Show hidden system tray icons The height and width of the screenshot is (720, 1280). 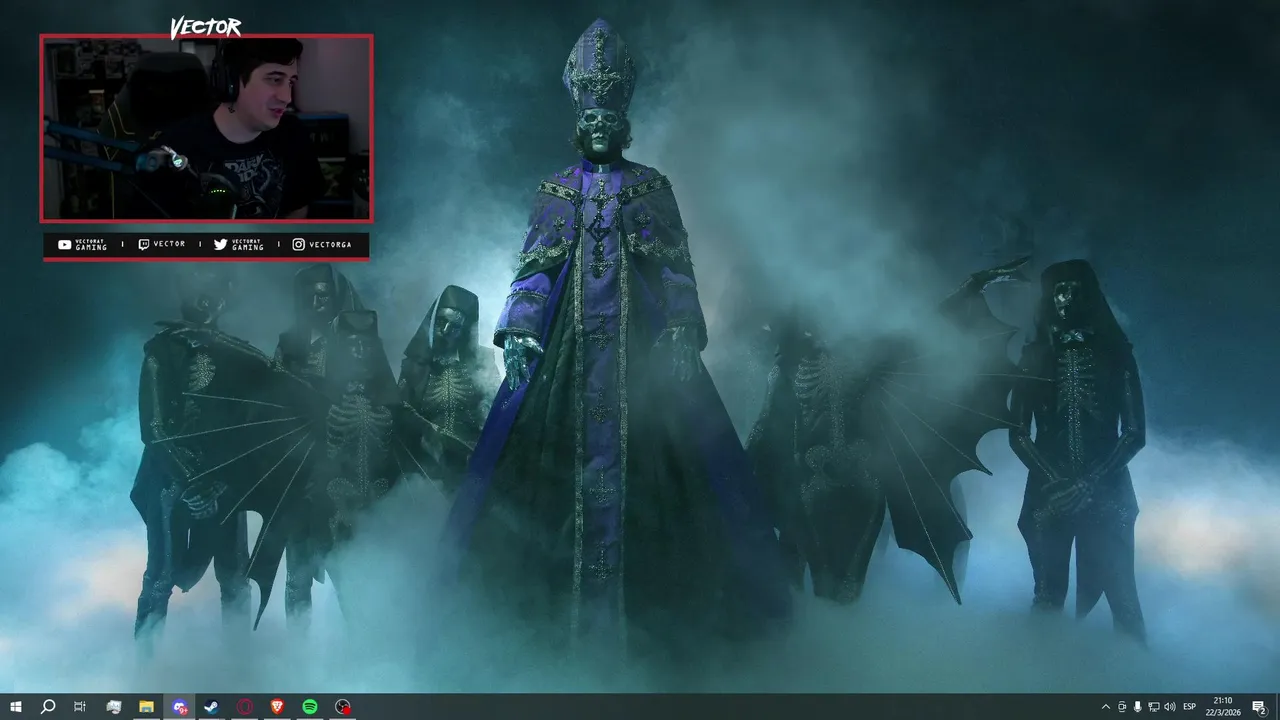coord(1105,707)
